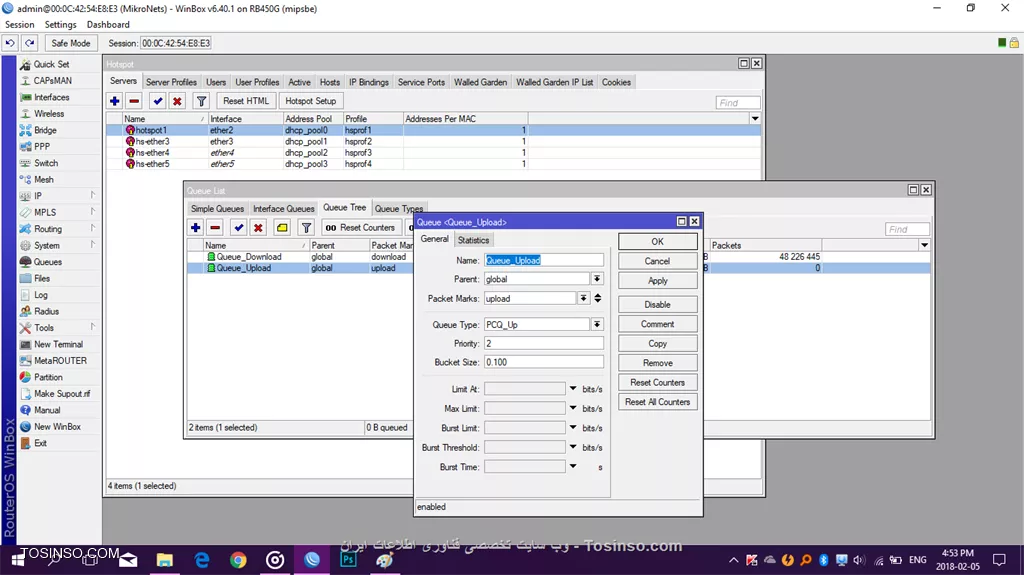Click the Reset HTML button
The width and height of the screenshot is (1024, 575).
[x=246, y=101]
